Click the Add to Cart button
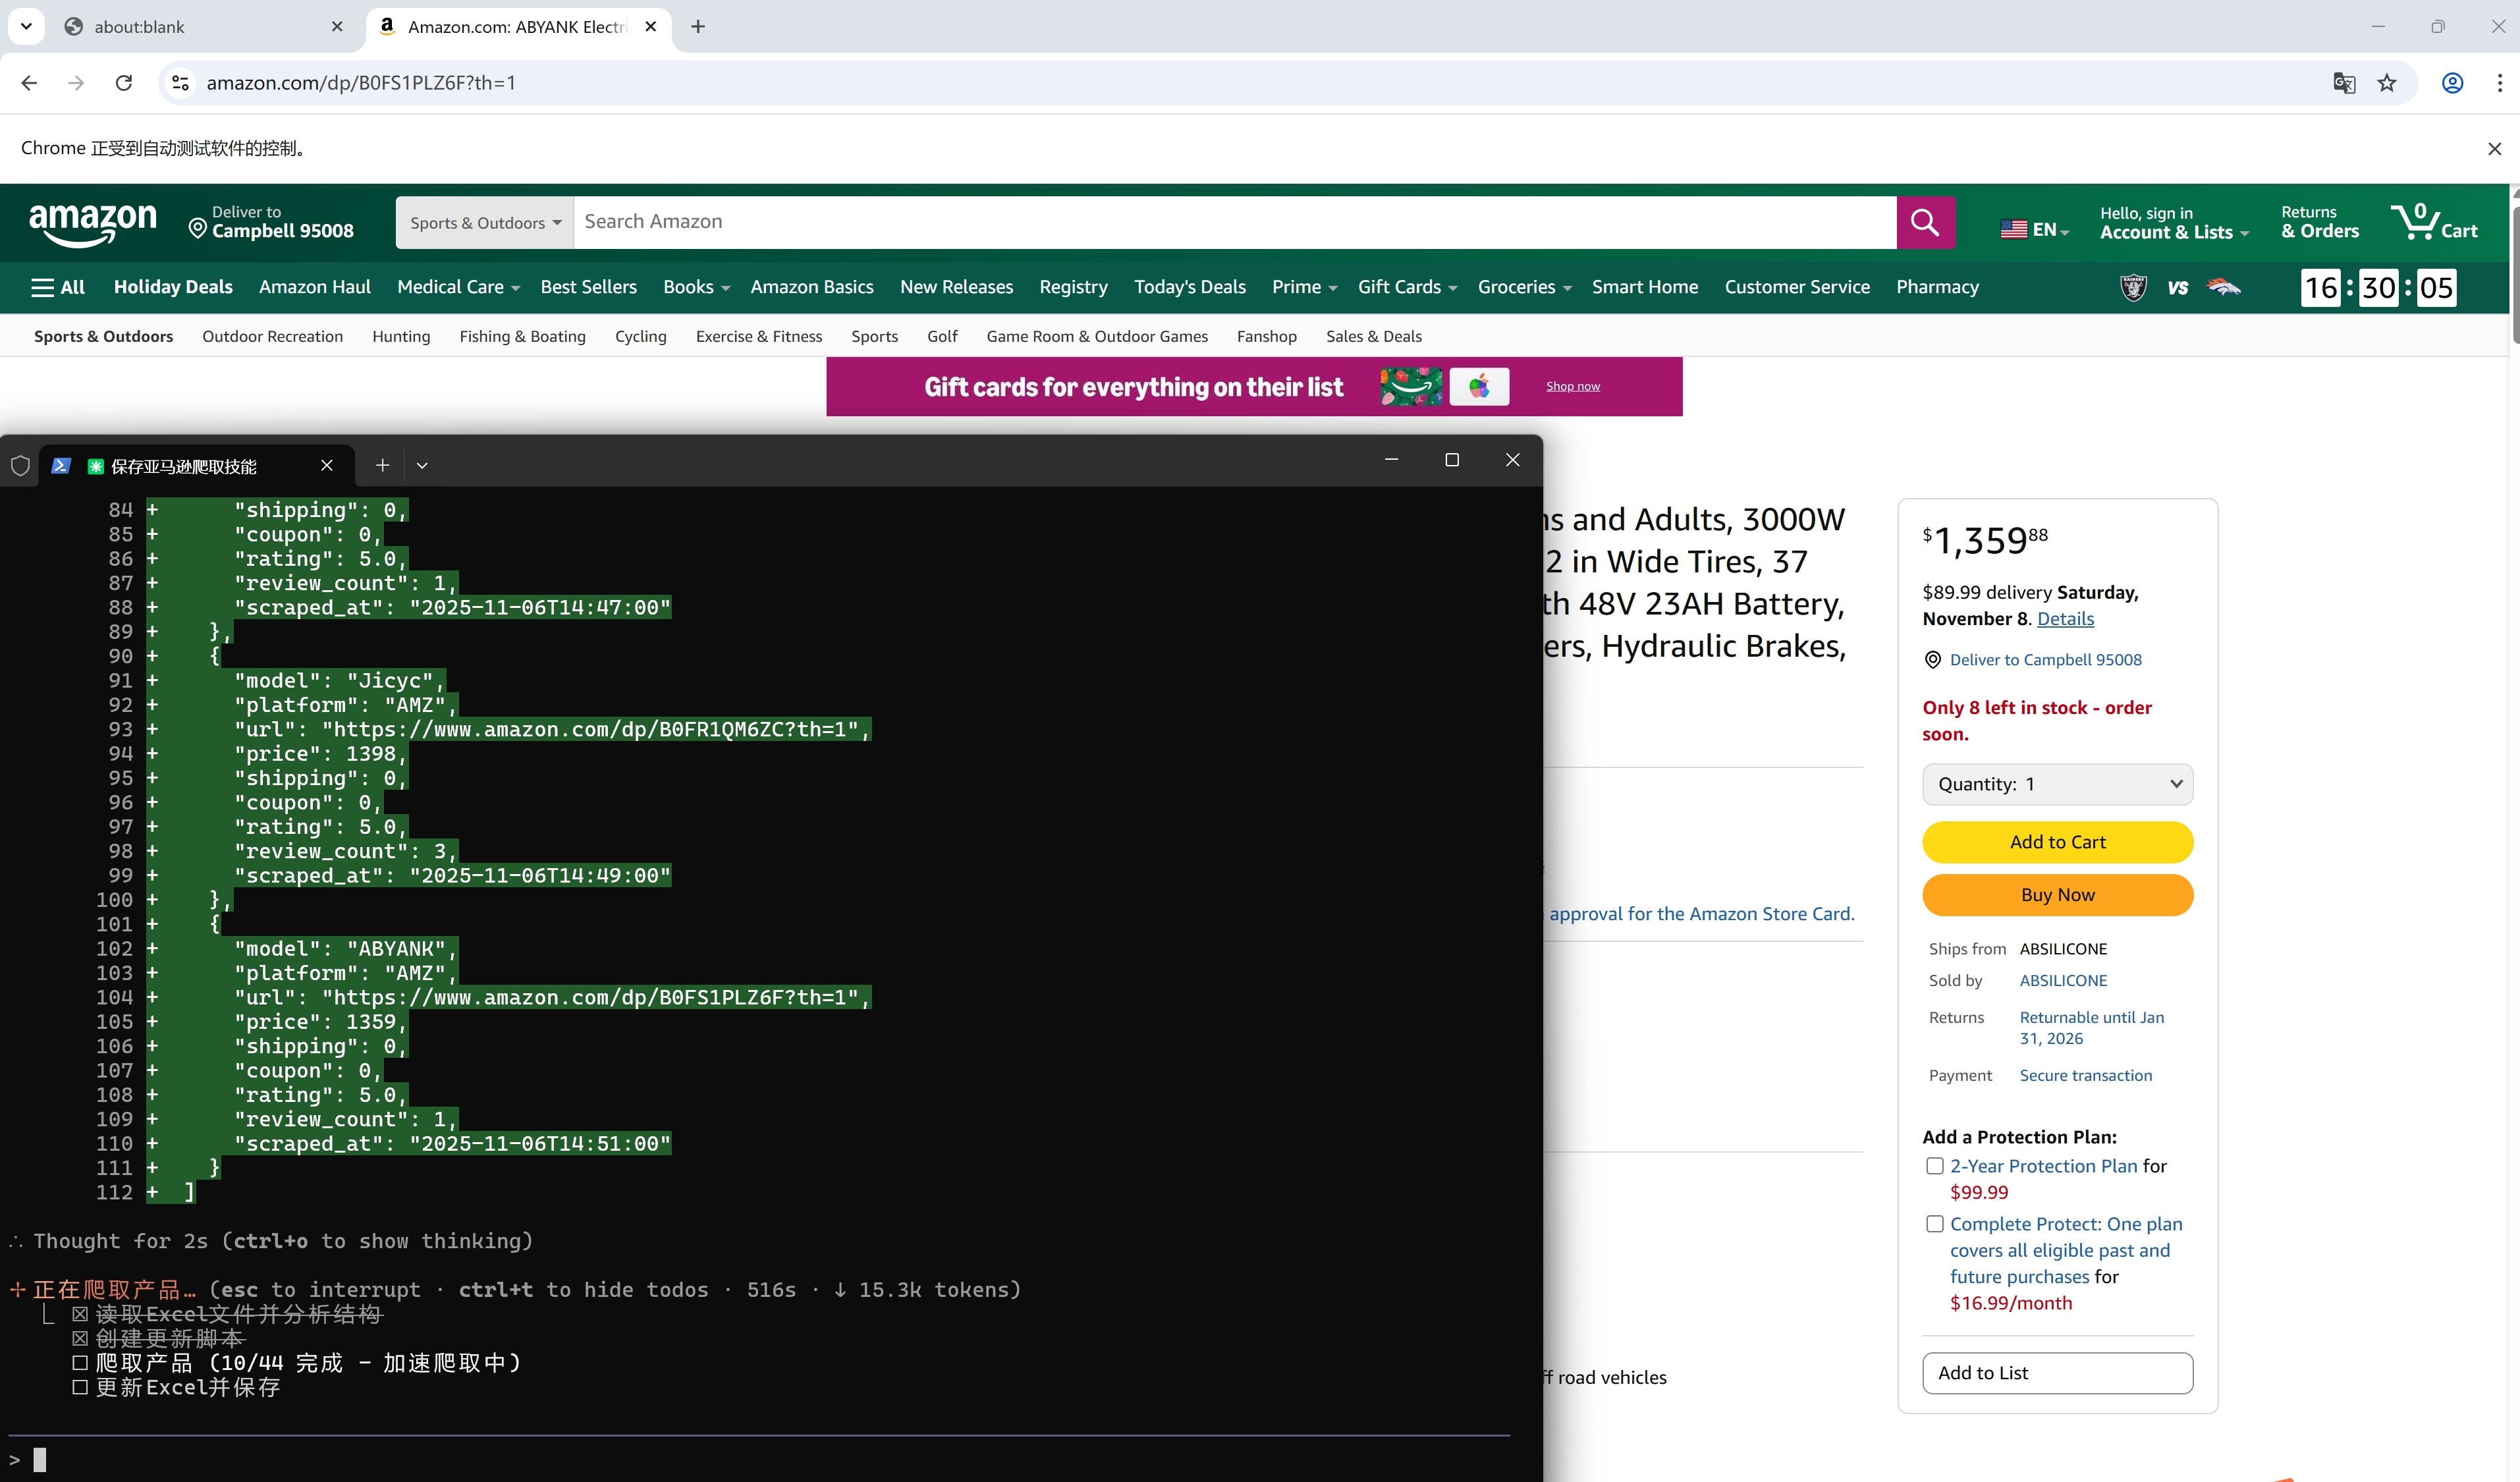 2057,842
